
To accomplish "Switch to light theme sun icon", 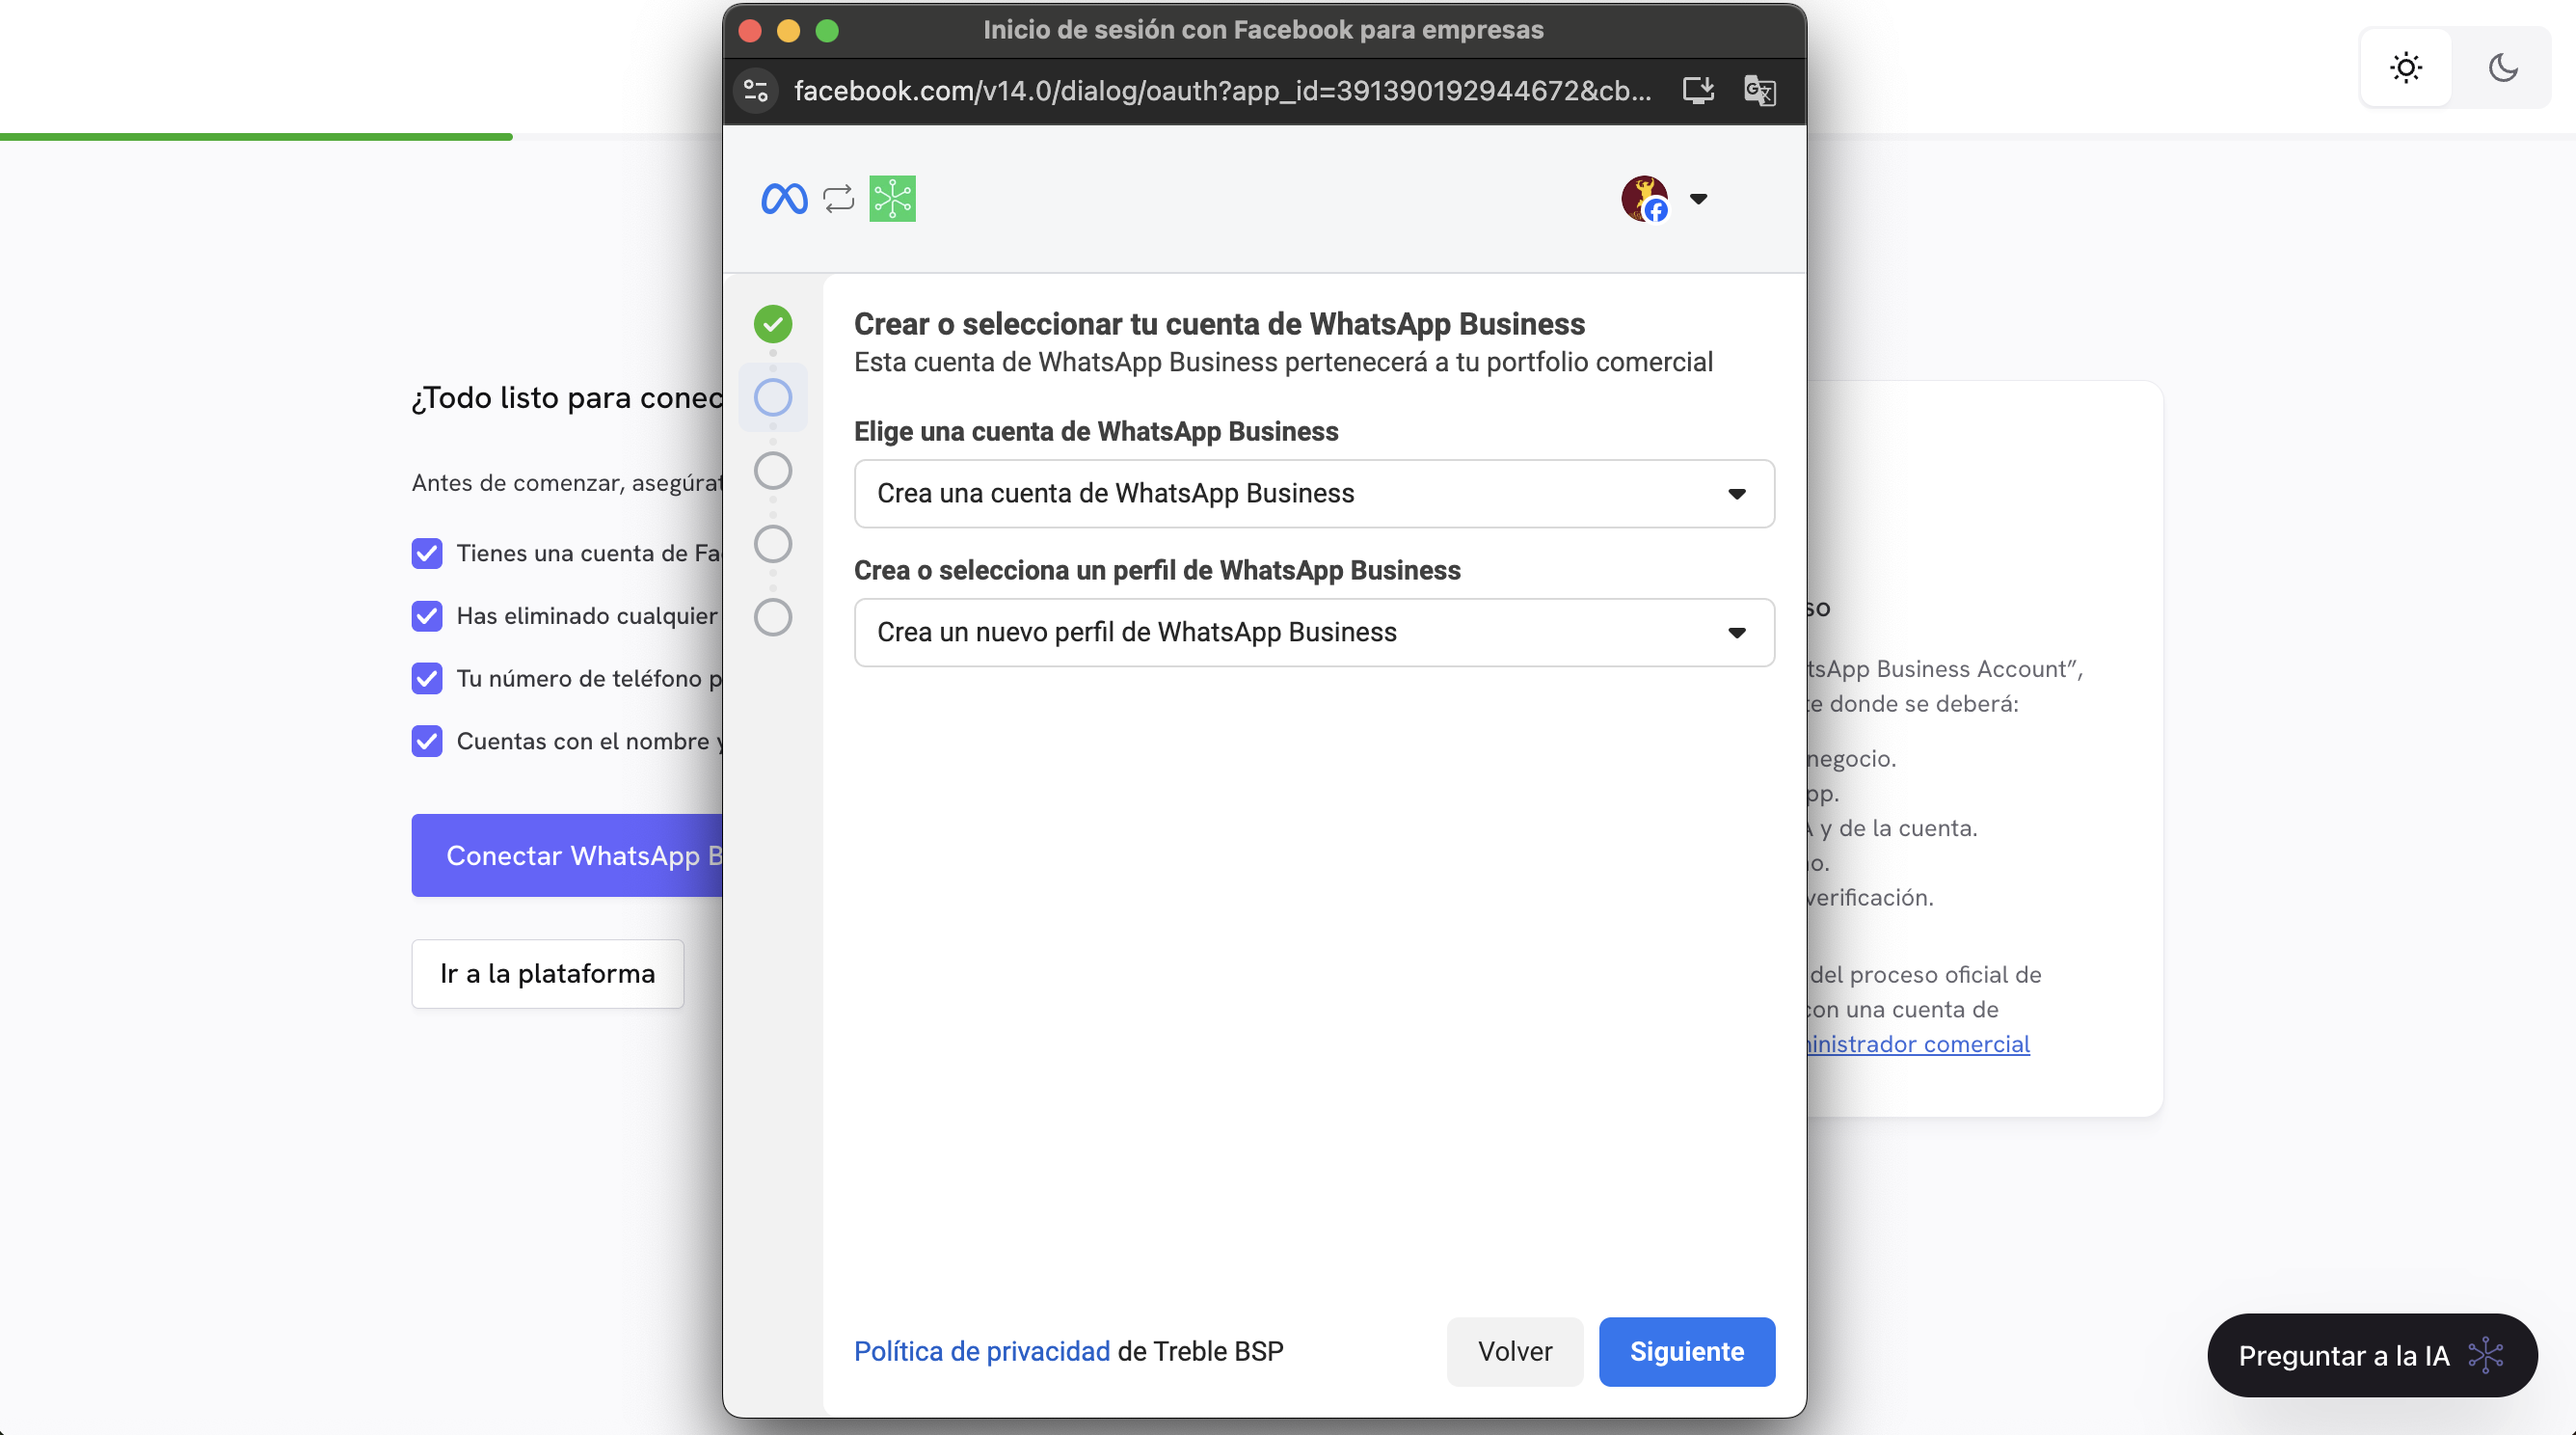I will pyautogui.click(x=2406, y=68).
